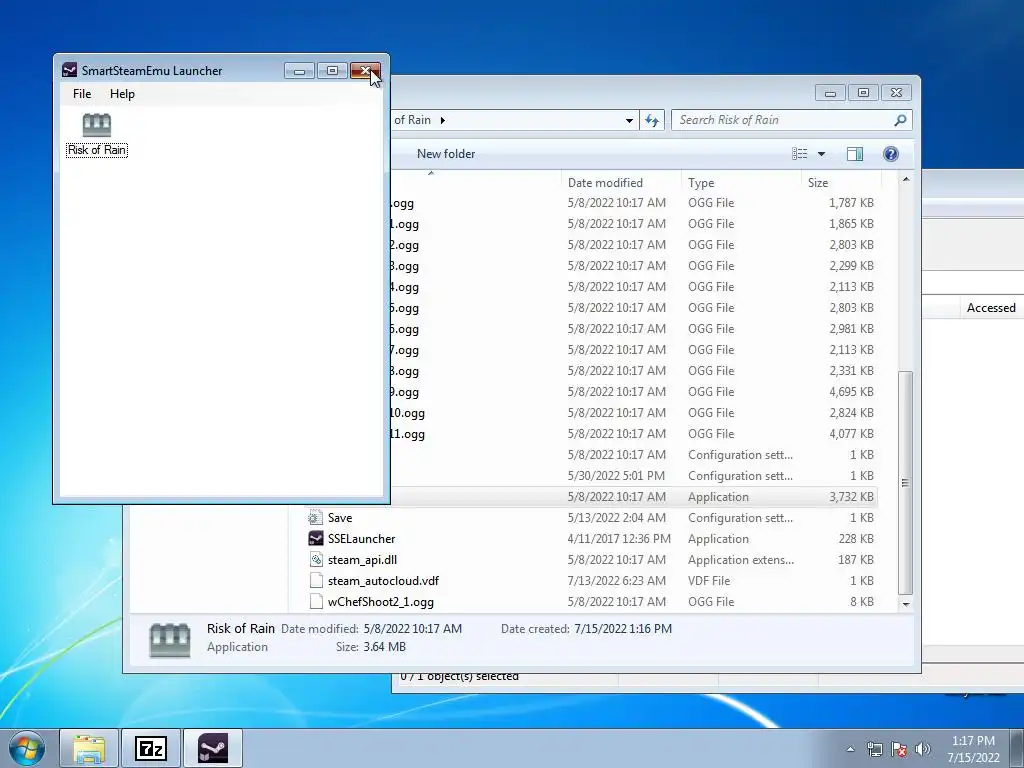Open the view options dropdown arrow
This screenshot has height=768, width=1024.
click(822, 154)
